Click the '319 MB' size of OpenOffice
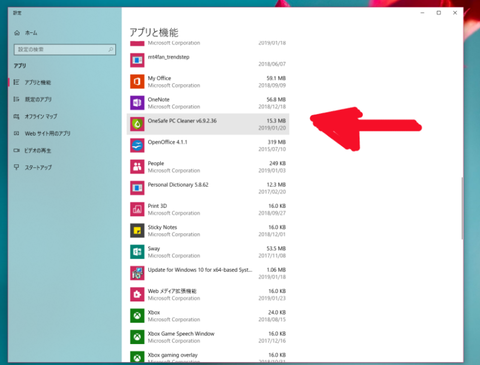The height and width of the screenshot is (365, 480). [x=277, y=142]
